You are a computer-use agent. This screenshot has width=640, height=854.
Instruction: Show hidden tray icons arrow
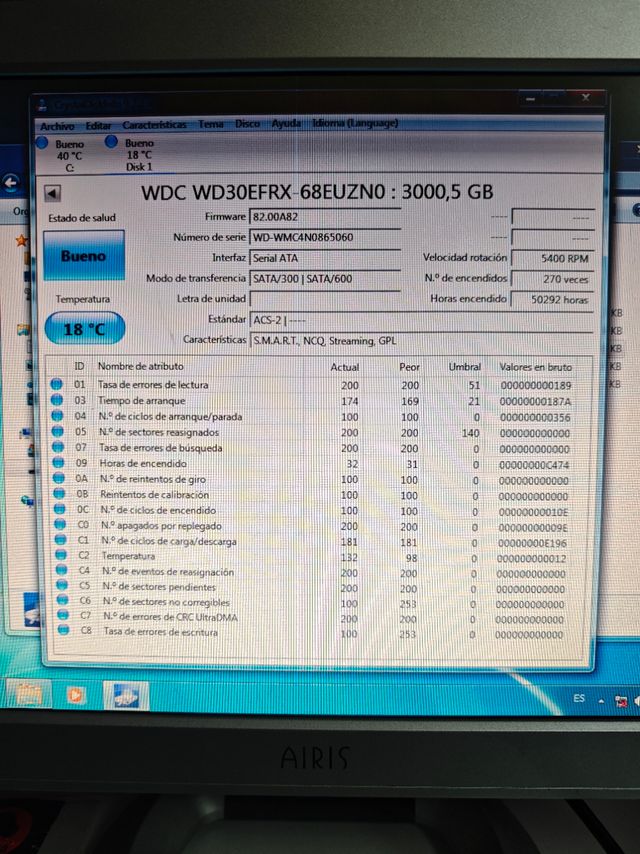tap(601, 700)
